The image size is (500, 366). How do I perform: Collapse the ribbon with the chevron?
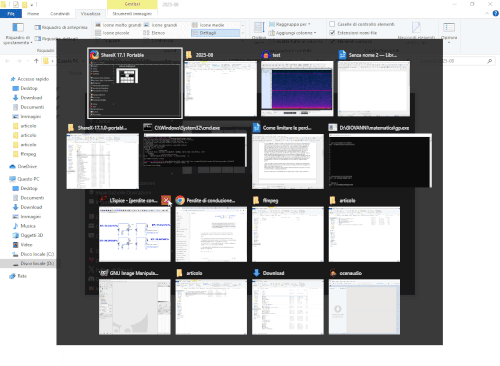pos(487,13)
